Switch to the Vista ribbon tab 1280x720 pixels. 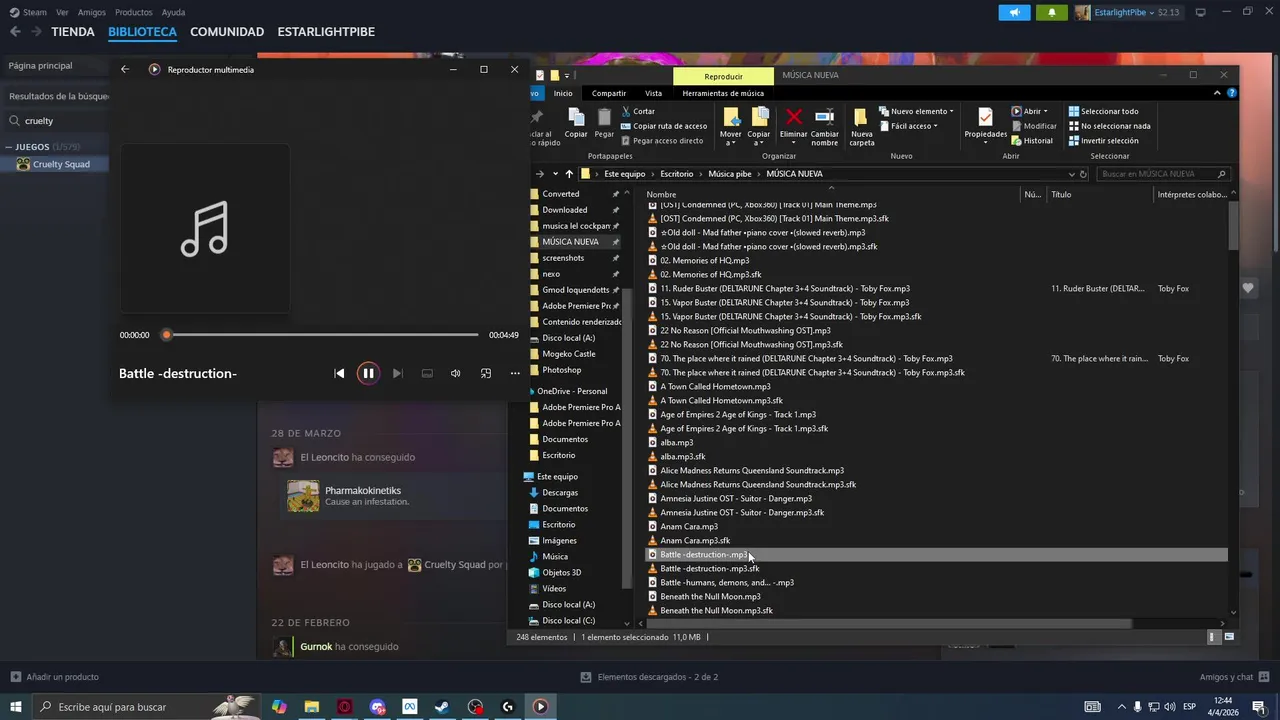click(x=653, y=93)
